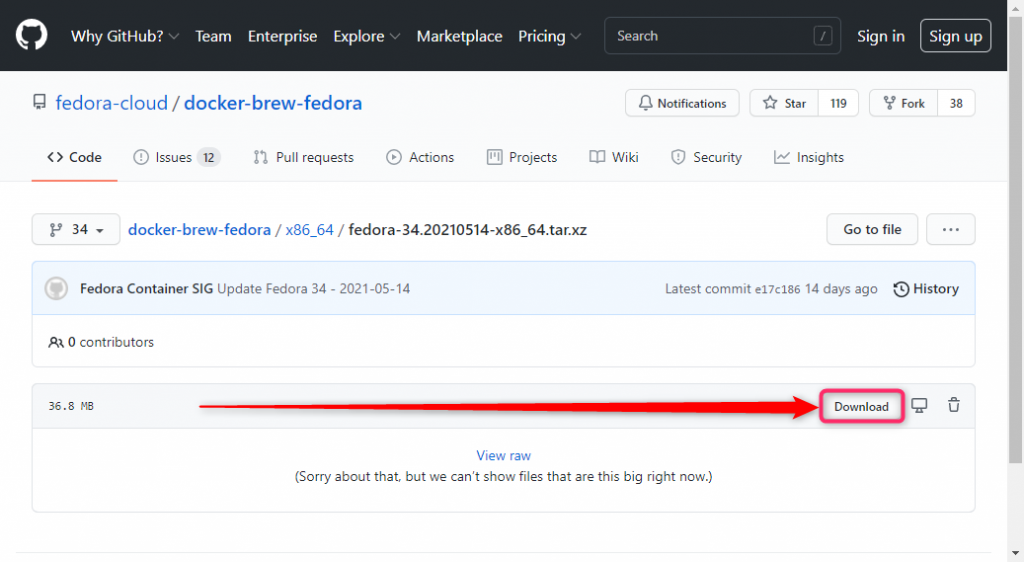Click the Fedora Container SIG avatar
Image resolution: width=1024 pixels, height=562 pixels.
(56, 289)
